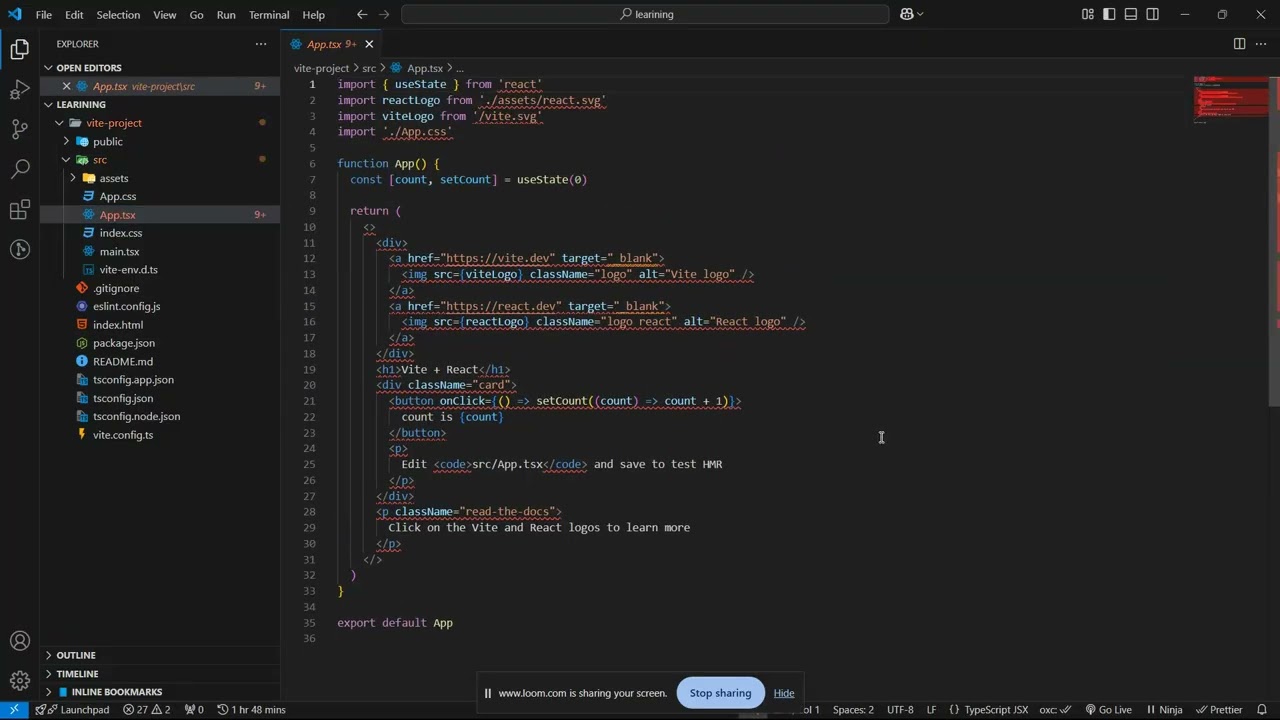Toggle the Secondary Side Bar
This screenshot has width=1280, height=720.
pos(1153,14)
